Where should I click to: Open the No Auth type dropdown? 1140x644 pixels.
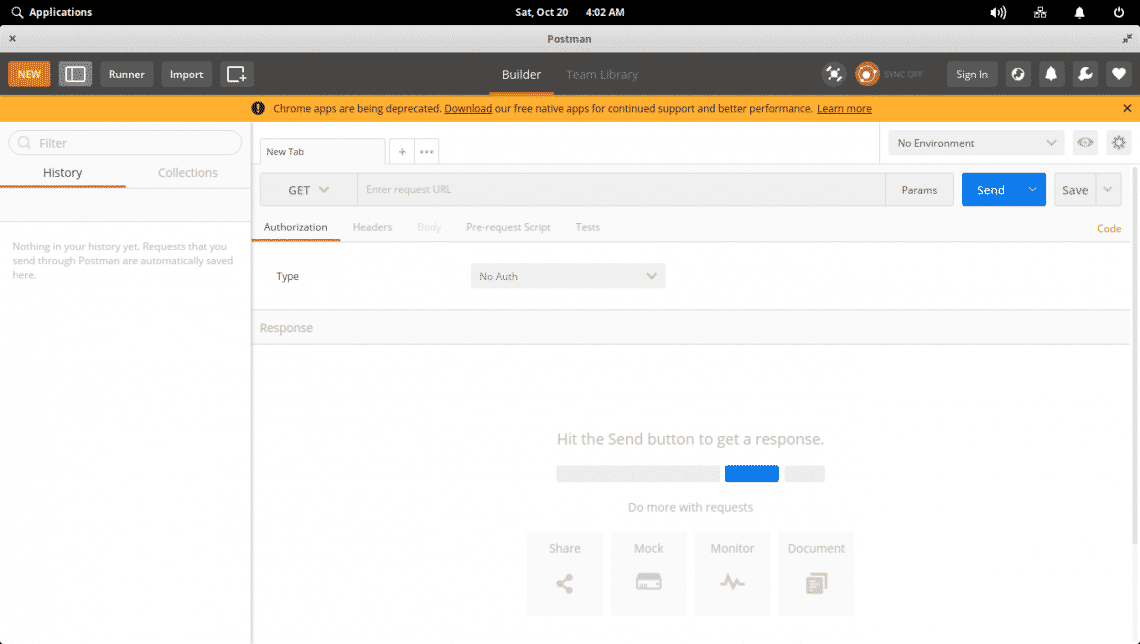(x=568, y=276)
